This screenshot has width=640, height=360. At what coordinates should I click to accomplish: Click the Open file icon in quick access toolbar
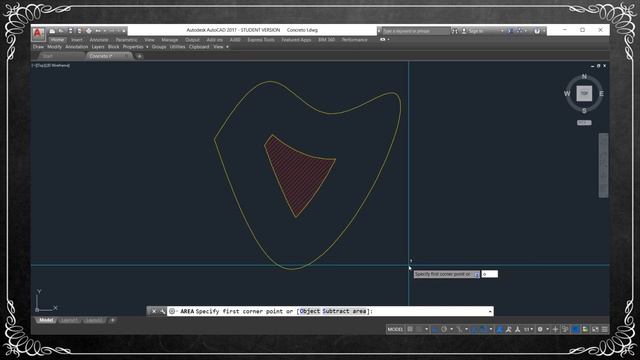pos(61,31)
